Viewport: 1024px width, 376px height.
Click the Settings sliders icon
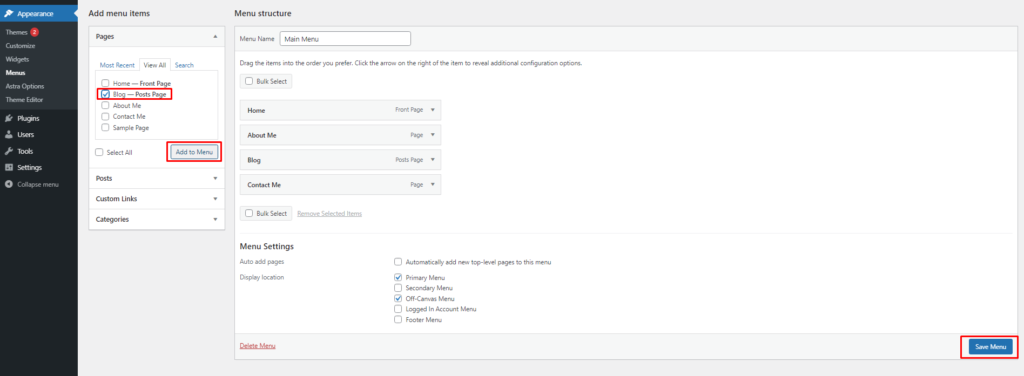8,168
